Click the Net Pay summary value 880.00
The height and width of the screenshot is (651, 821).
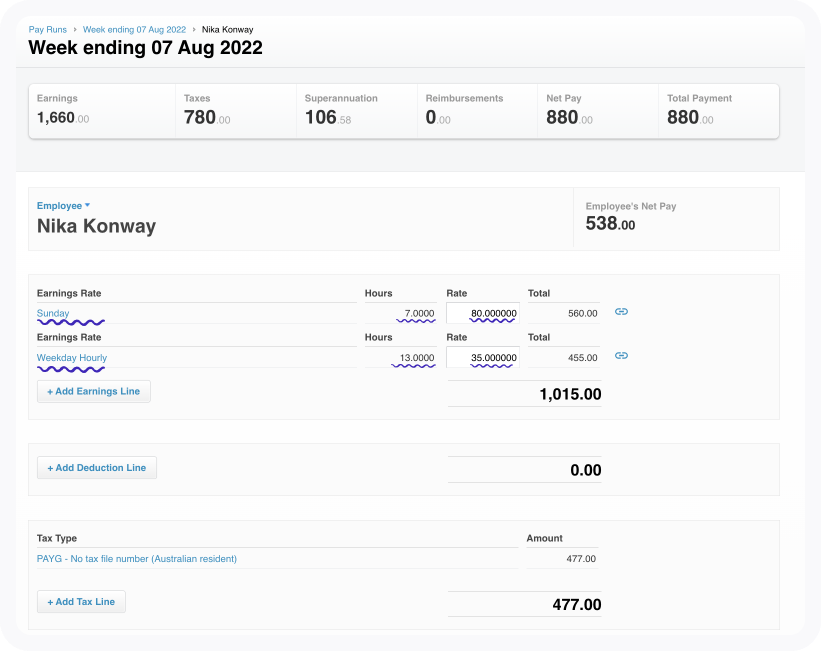tap(569, 117)
